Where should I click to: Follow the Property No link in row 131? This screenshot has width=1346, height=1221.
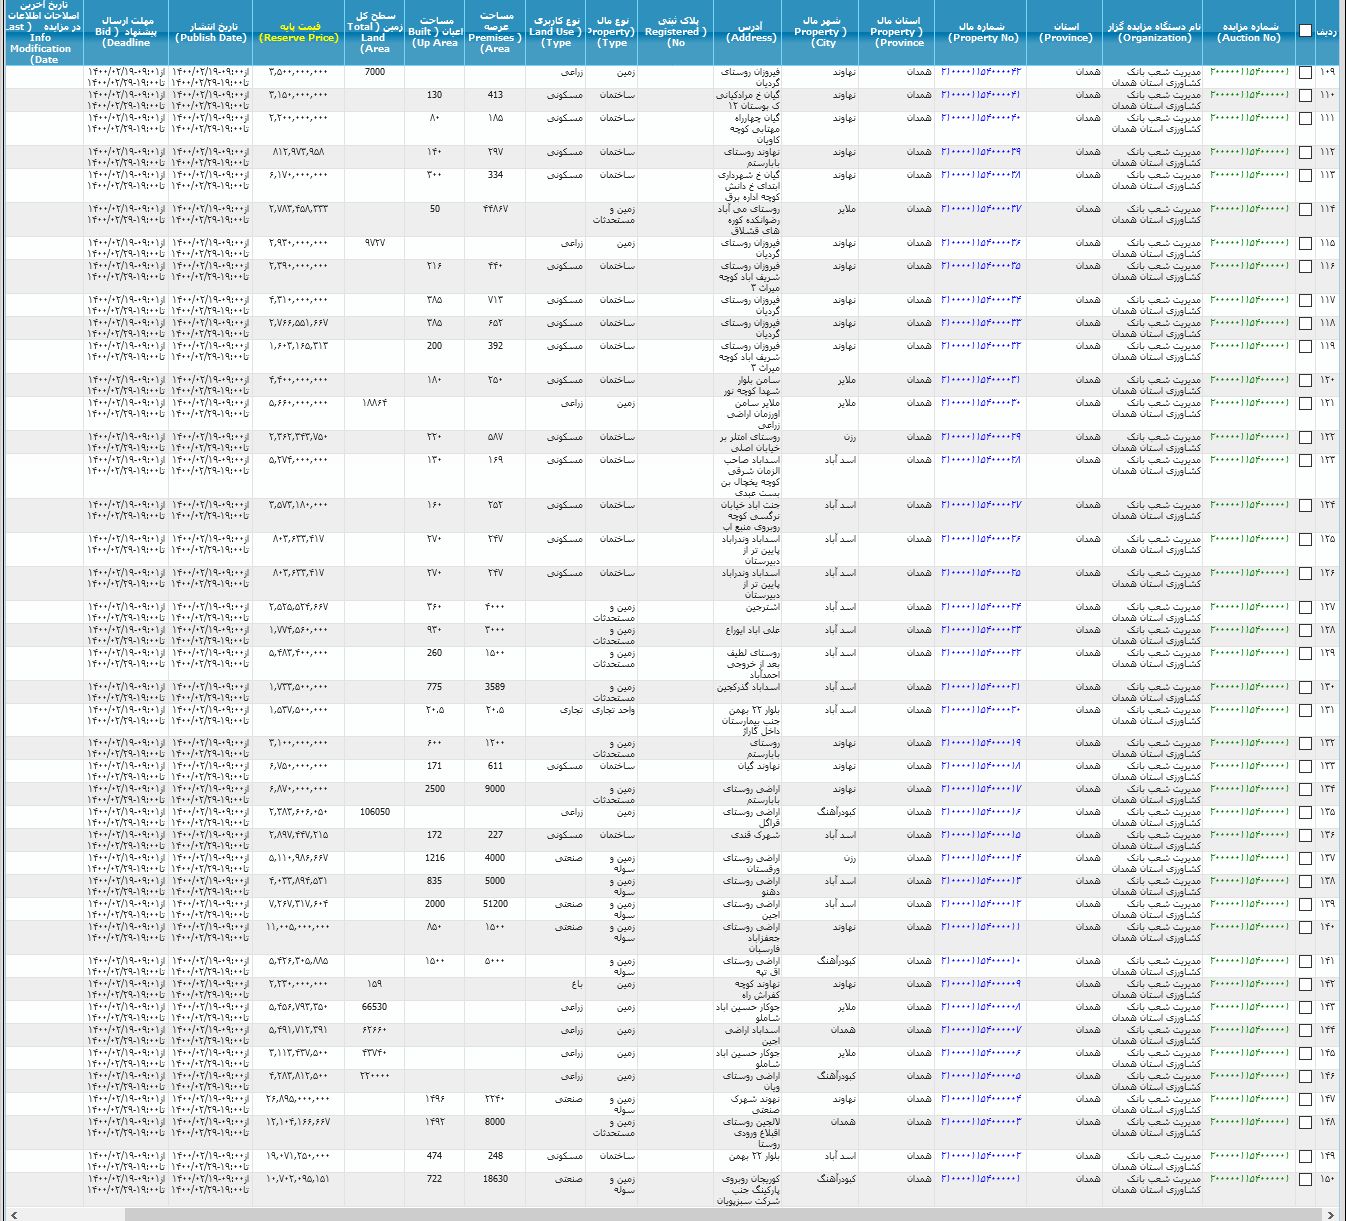980,710
